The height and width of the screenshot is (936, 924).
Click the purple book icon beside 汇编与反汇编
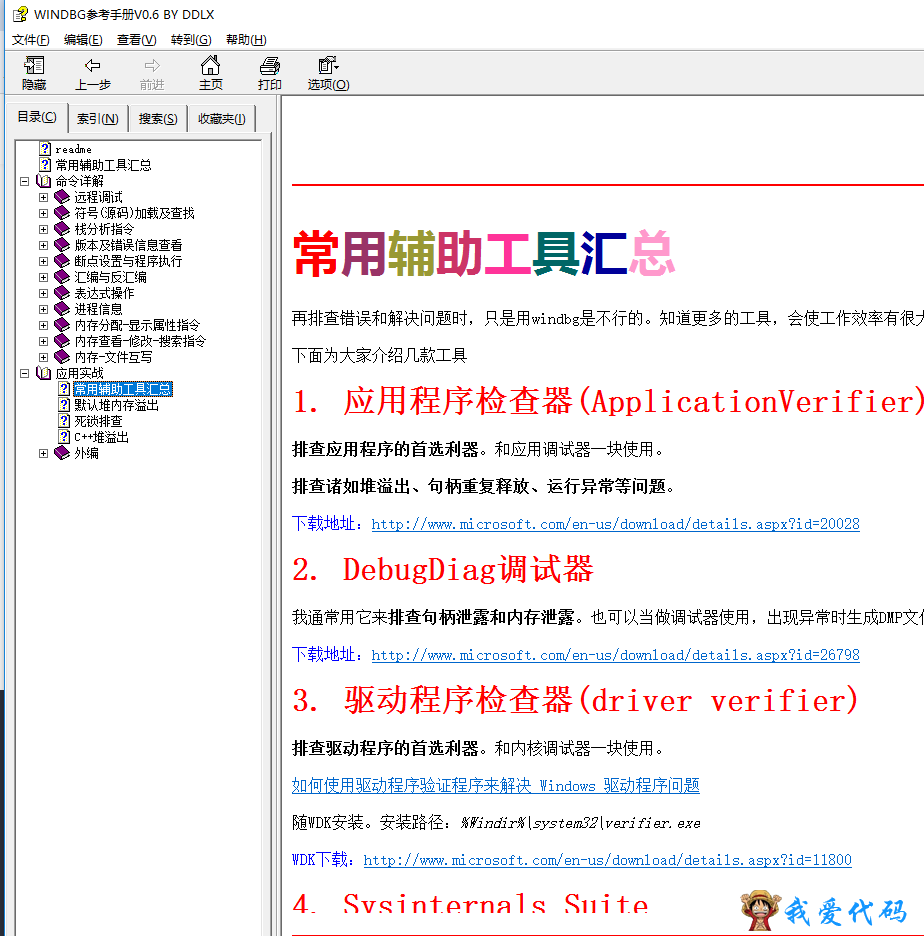(x=62, y=277)
